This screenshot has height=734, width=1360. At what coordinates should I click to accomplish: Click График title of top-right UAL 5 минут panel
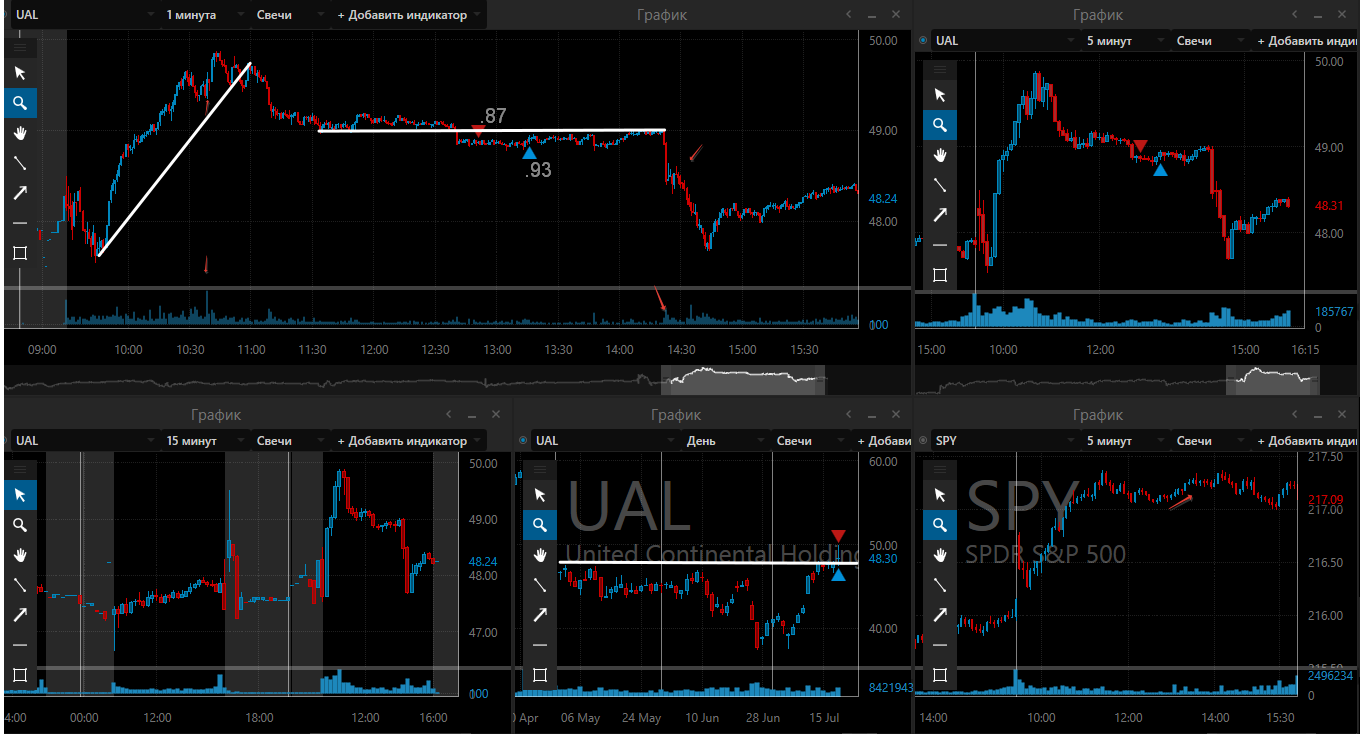tap(1097, 15)
